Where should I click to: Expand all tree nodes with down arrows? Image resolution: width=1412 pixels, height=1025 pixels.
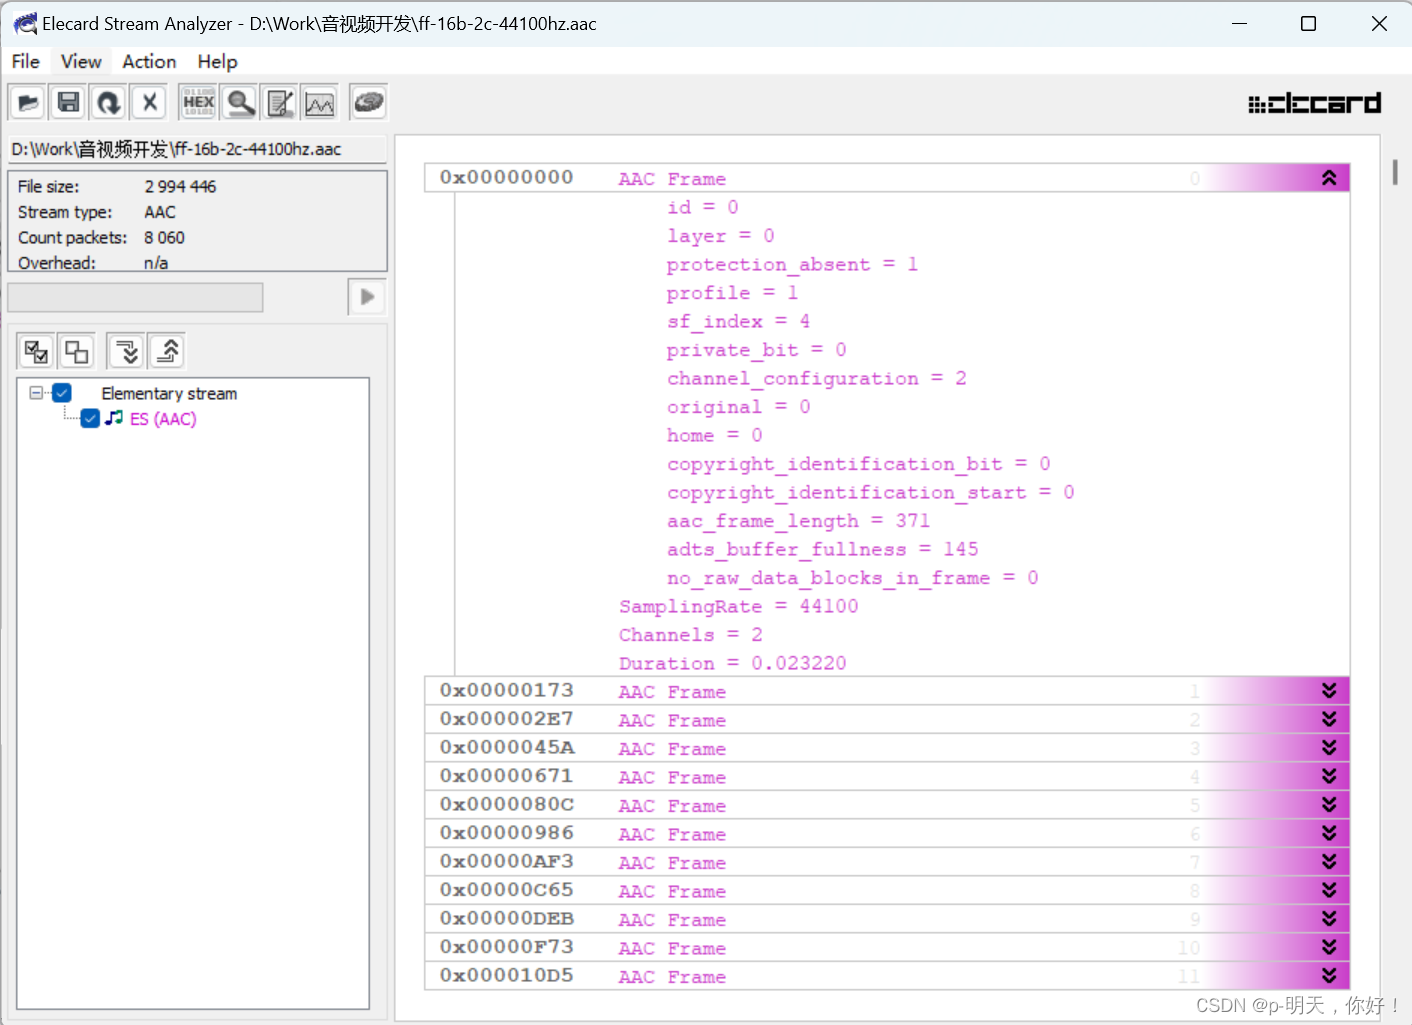(x=127, y=351)
